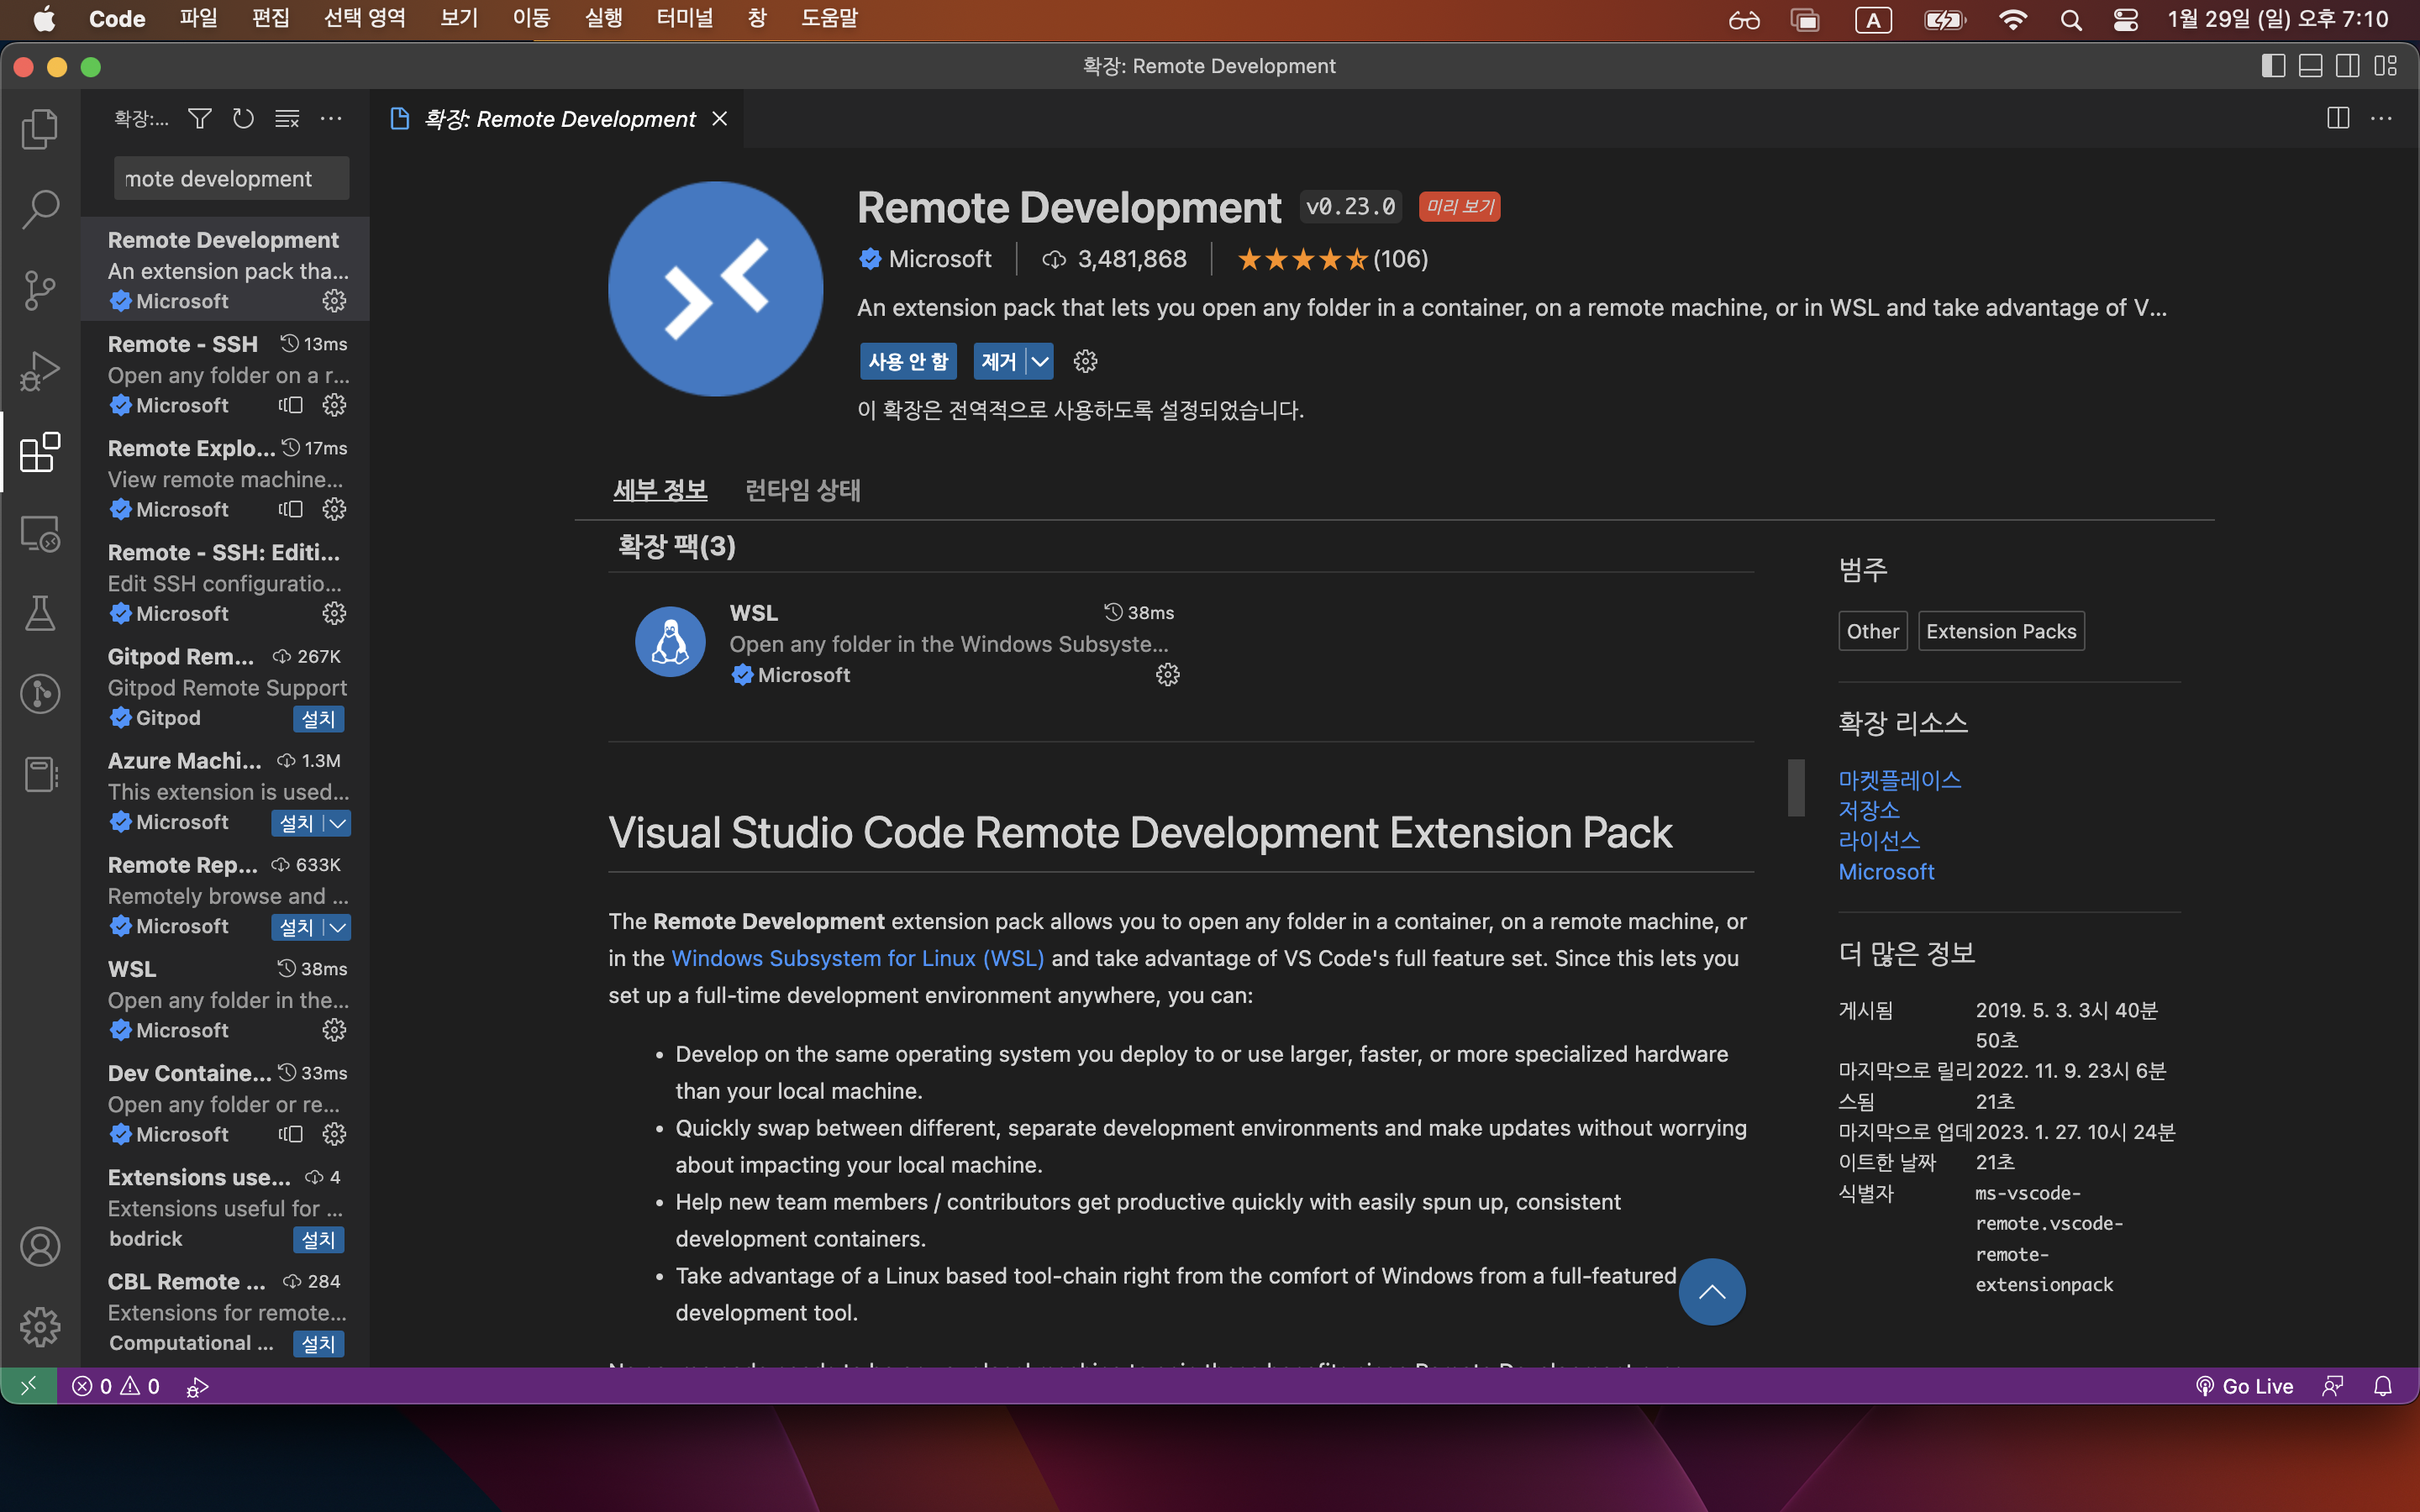2420x1512 pixels.
Task: Toggle the bottom panel
Action: pyautogui.click(x=2311, y=66)
